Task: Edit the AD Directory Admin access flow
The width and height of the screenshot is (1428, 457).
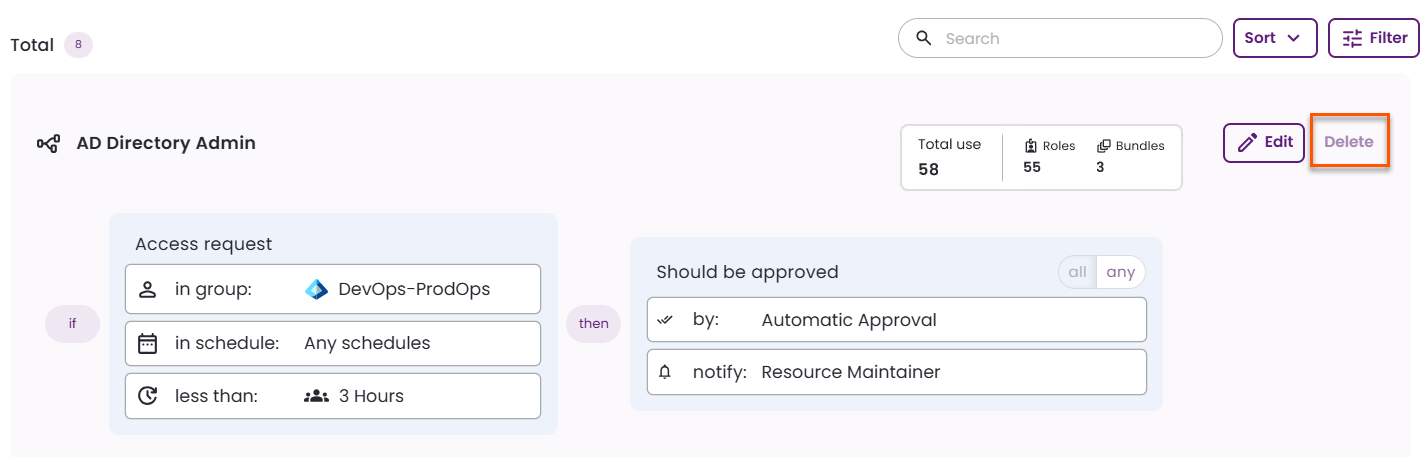Action: [1264, 142]
